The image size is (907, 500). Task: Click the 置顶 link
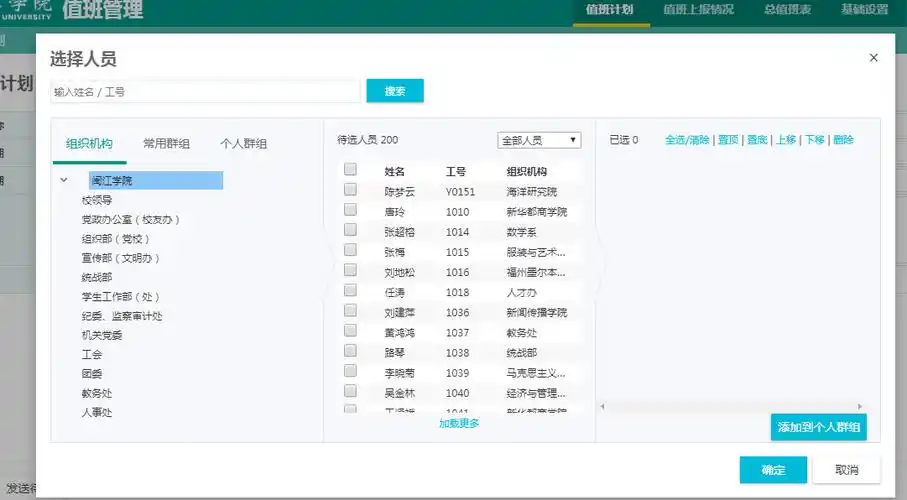[728, 139]
